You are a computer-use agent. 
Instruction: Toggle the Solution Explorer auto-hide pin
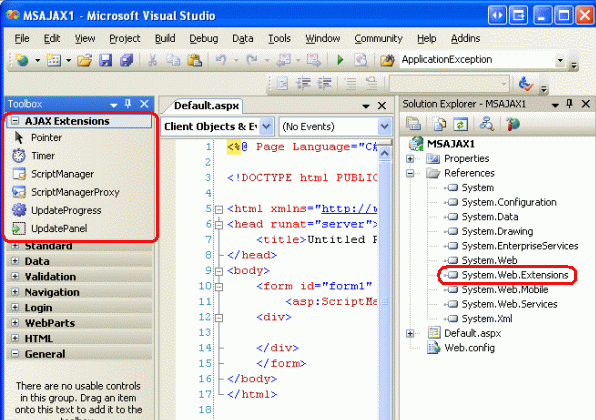coord(569,103)
